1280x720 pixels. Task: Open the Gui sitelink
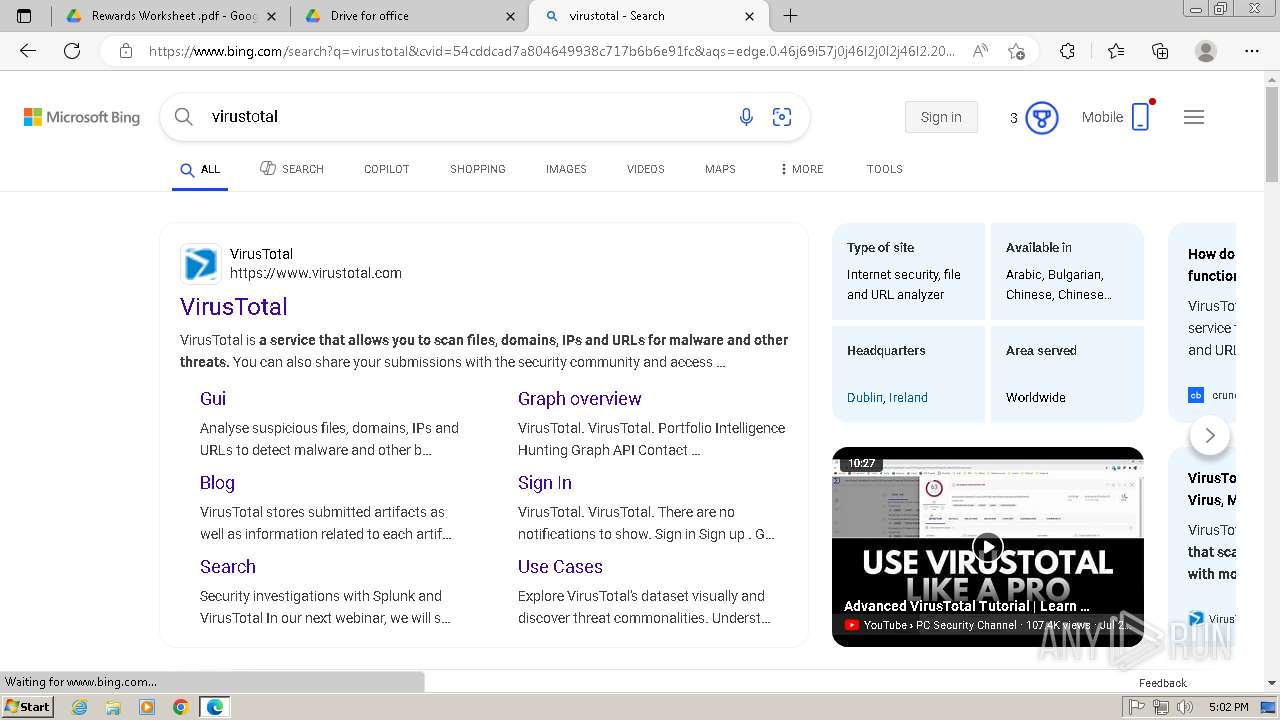[213, 398]
